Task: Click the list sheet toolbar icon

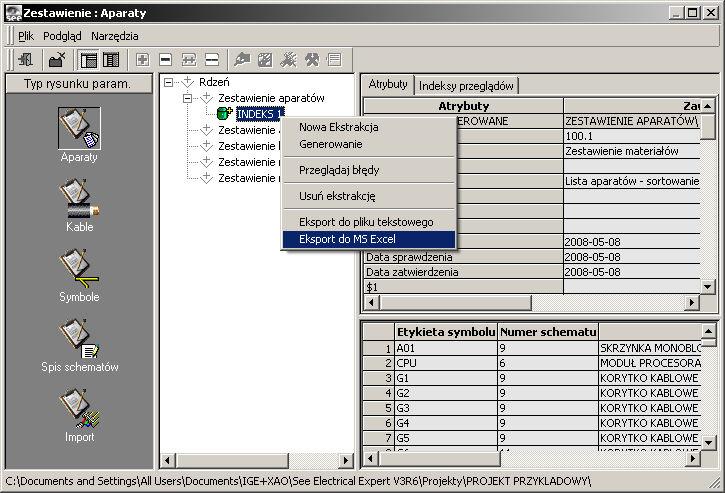Action: pyautogui.click(x=334, y=60)
